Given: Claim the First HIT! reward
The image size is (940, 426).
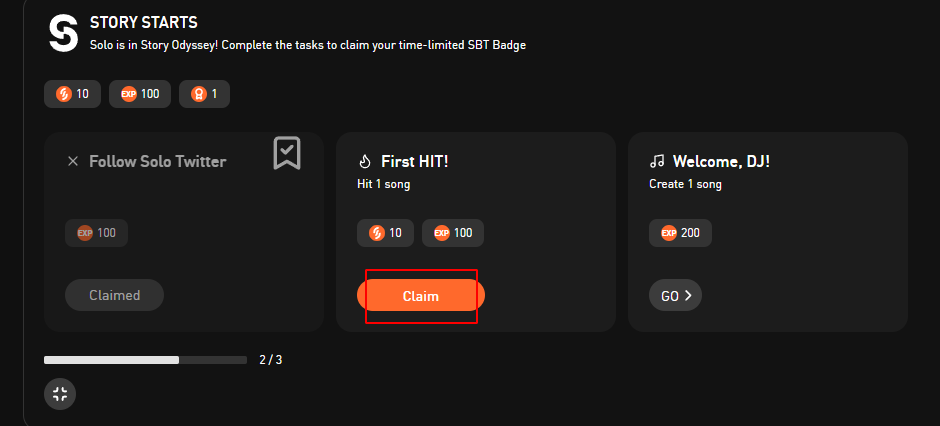Looking at the screenshot, I should [421, 295].
